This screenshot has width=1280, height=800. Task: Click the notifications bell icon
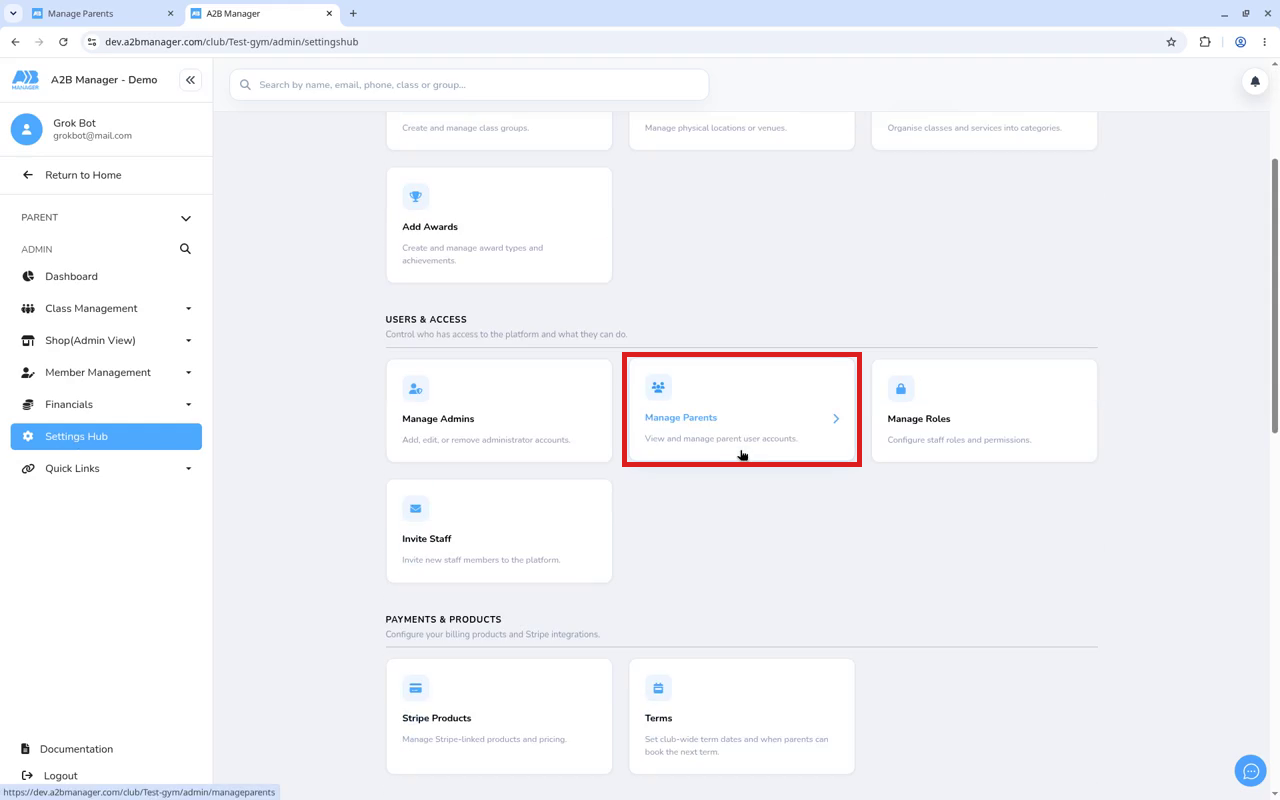1255,82
